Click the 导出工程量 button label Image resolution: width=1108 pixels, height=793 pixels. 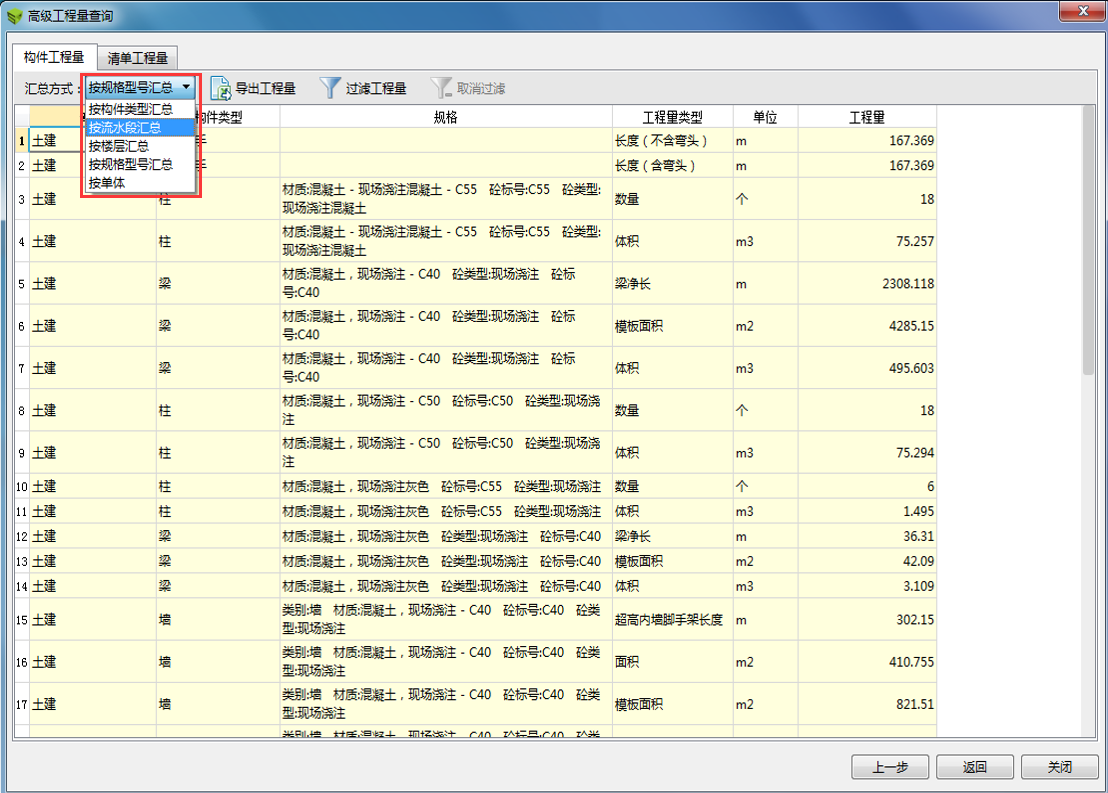(x=265, y=88)
